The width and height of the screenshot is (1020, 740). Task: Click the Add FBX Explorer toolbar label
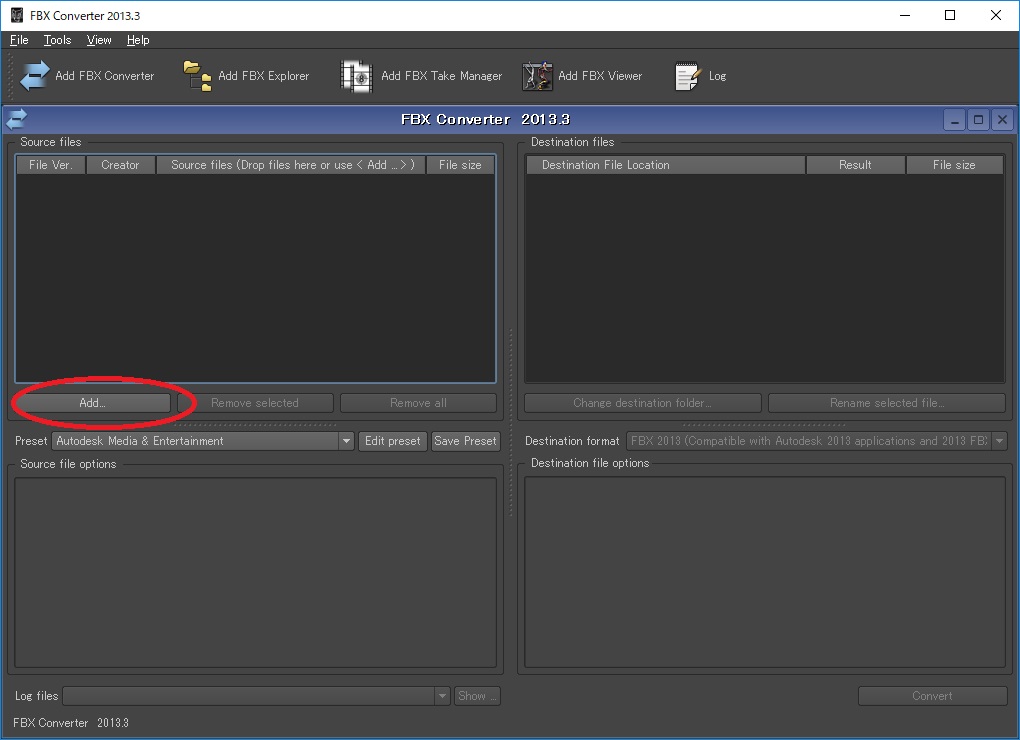263,76
